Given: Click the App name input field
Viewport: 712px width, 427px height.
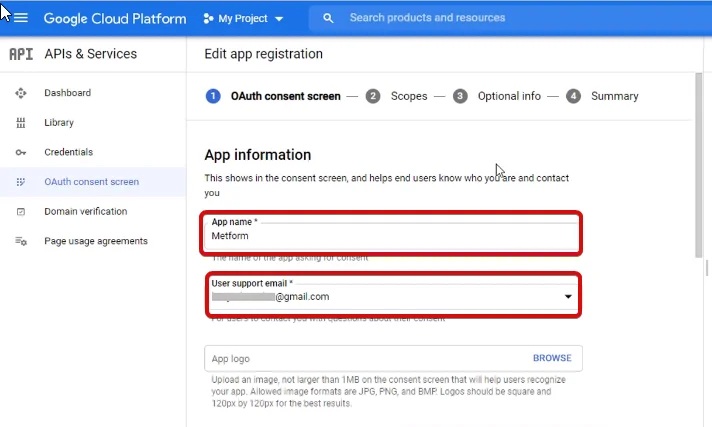Looking at the screenshot, I should 393,237.
